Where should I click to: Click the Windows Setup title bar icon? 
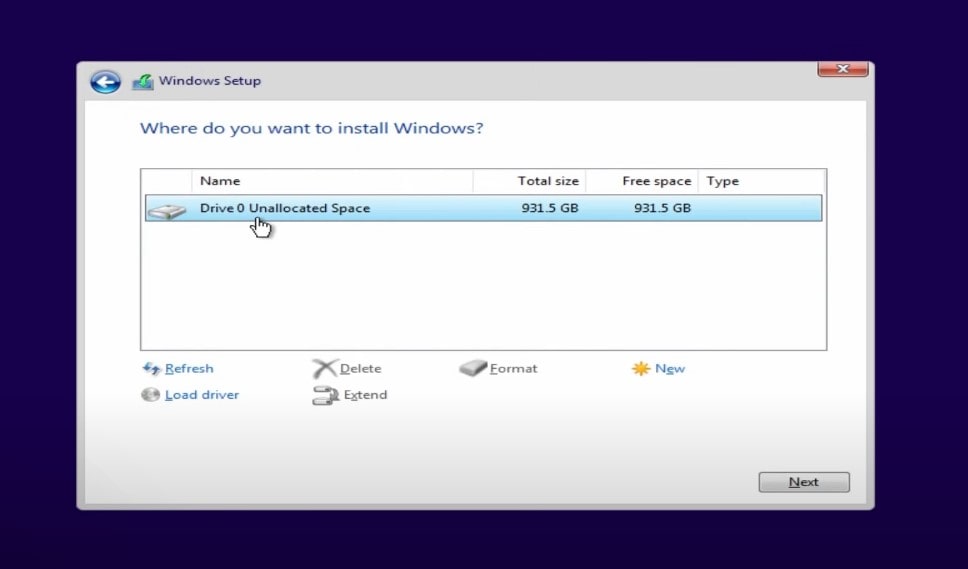coord(143,82)
